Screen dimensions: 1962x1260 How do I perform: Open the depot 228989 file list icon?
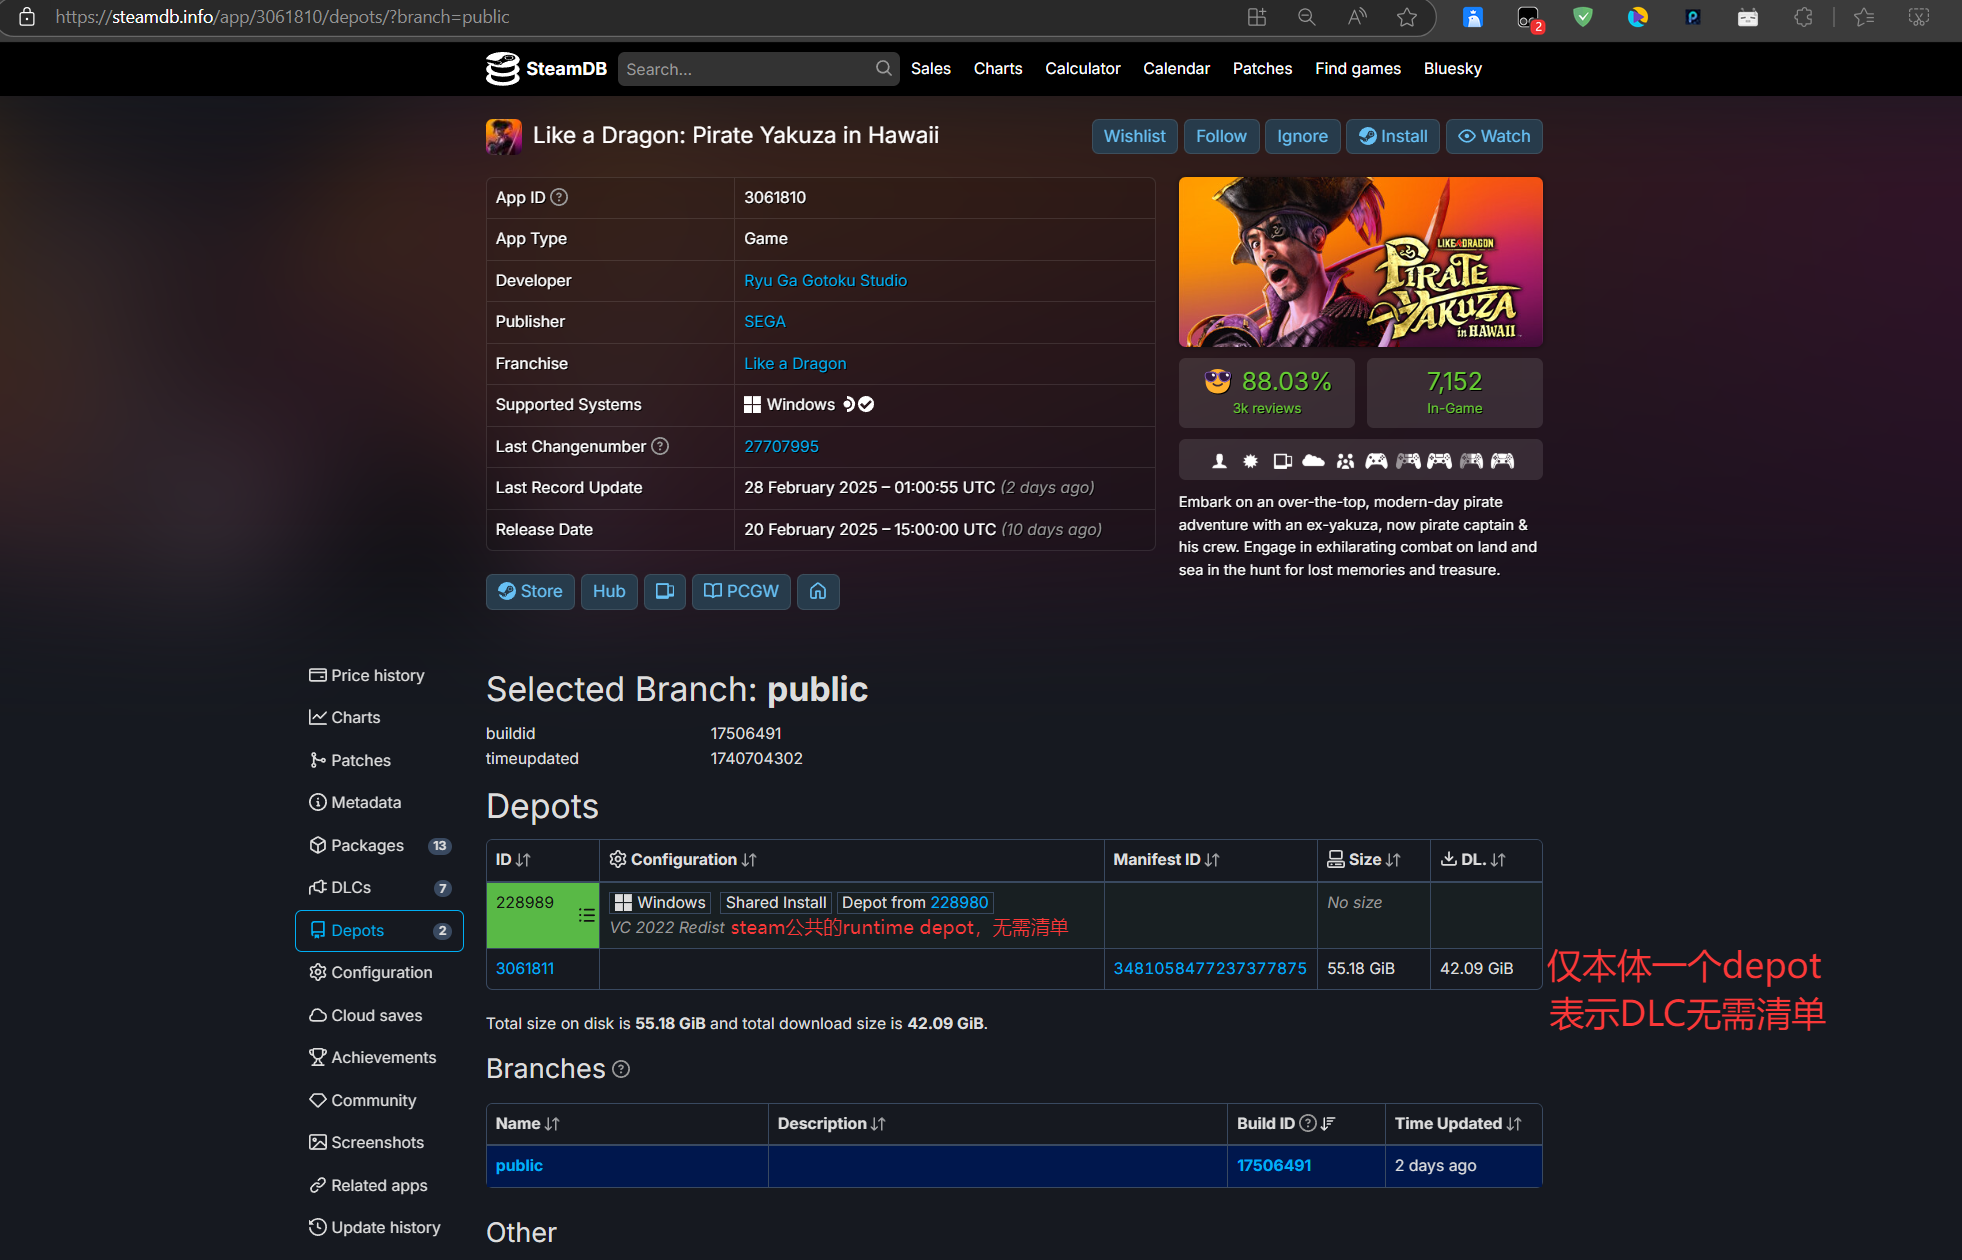(587, 914)
